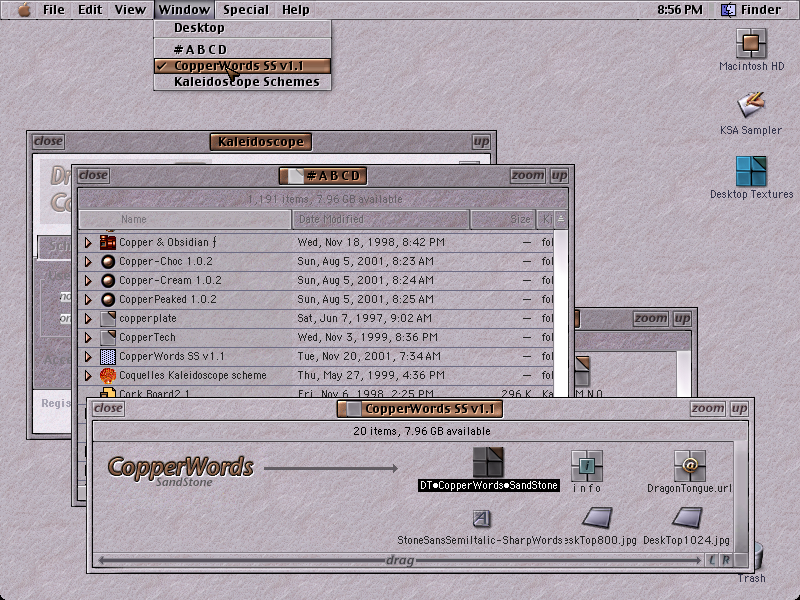
Task: Select the Copper & Obsidian folder icon
Action: 108,242
